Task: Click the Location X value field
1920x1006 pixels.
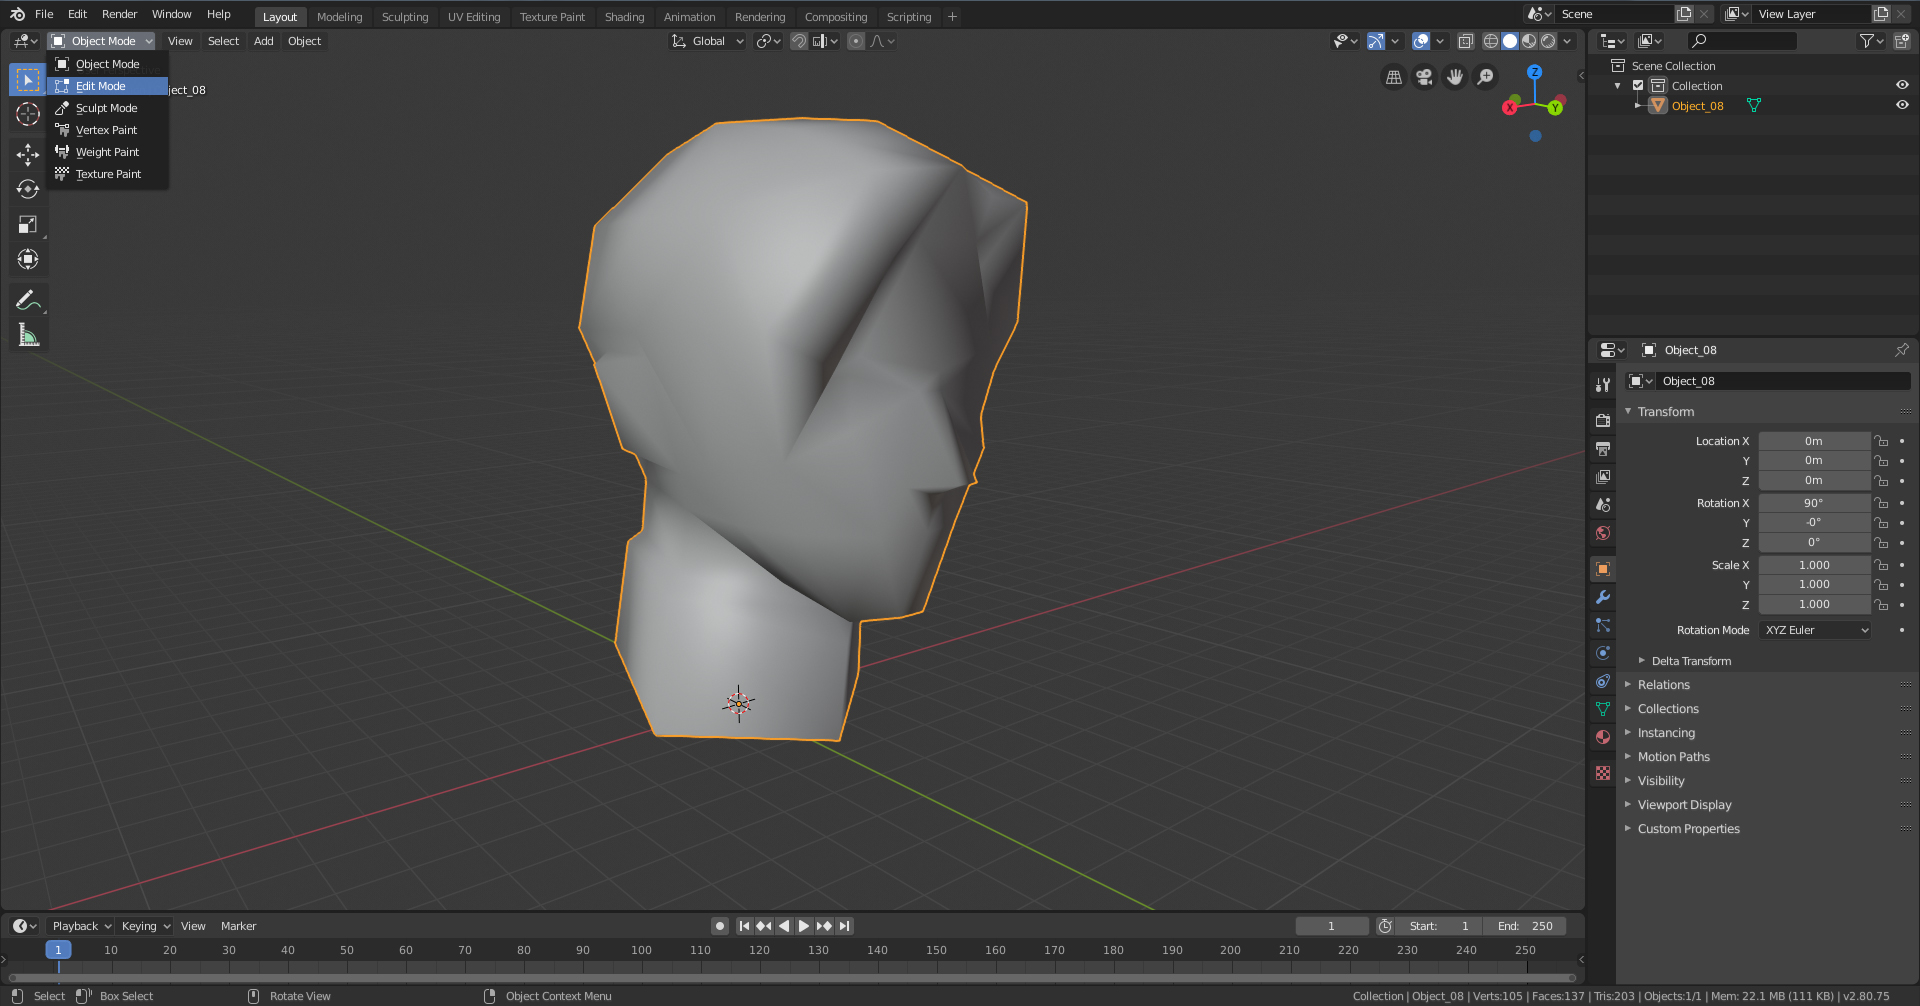Action: click(x=1814, y=441)
